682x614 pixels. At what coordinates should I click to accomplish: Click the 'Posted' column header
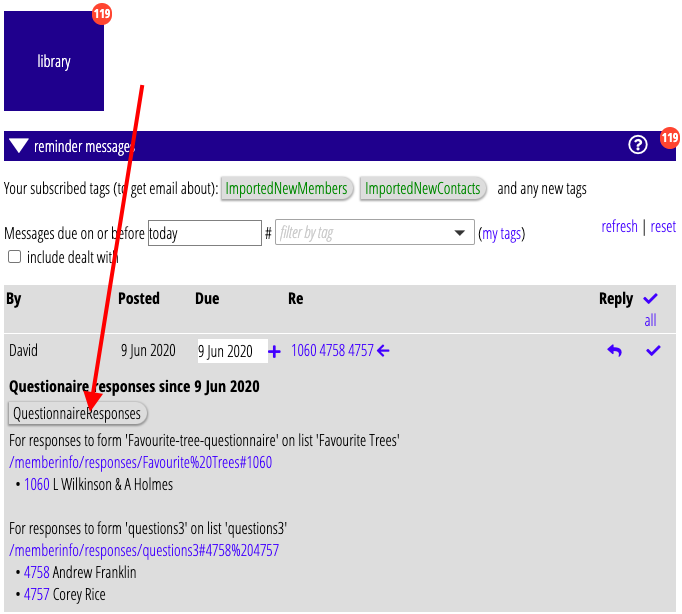[139, 298]
